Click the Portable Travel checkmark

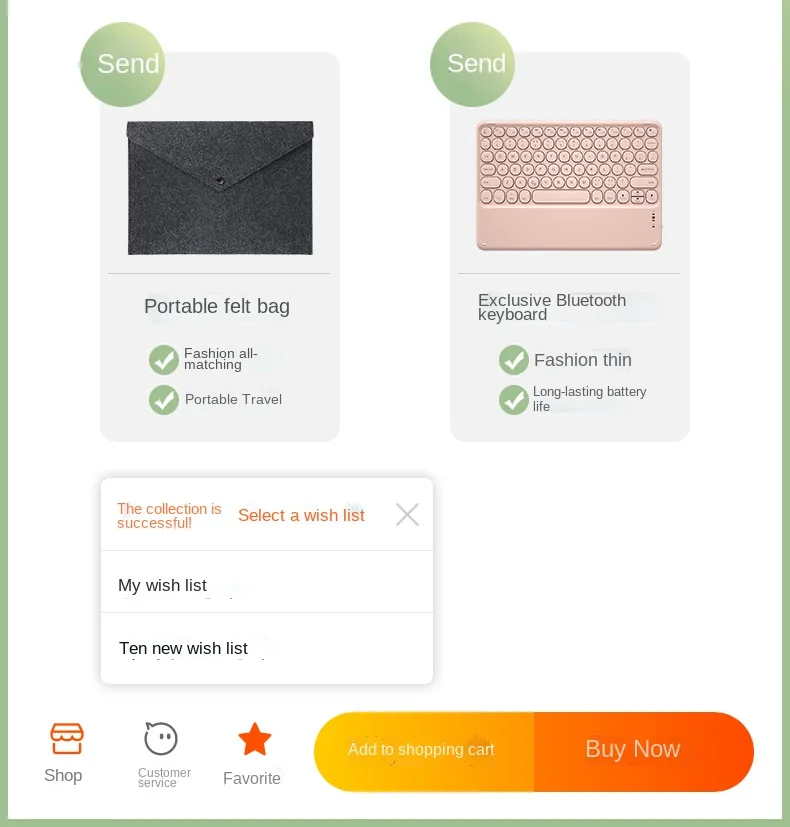pos(164,400)
